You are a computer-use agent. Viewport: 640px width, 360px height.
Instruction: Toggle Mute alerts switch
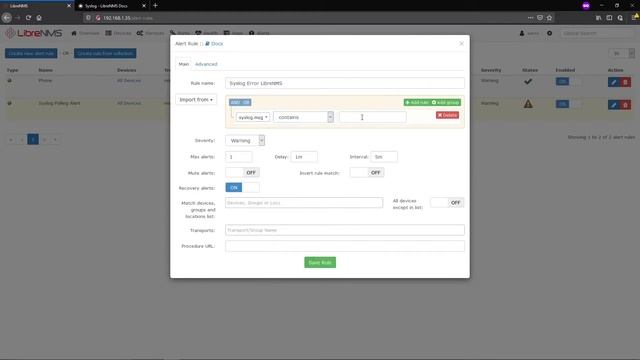pos(242,173)
